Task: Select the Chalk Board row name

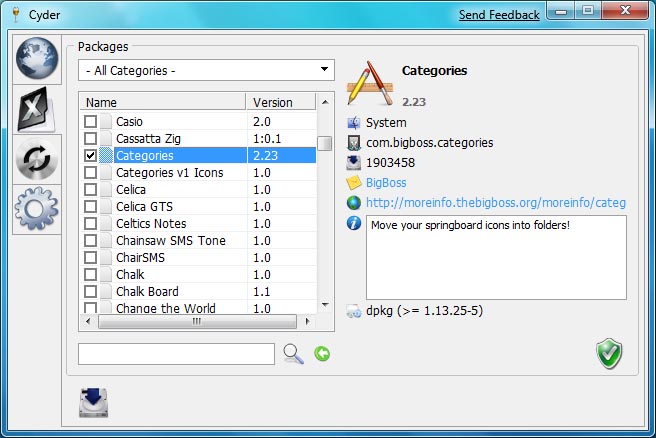Action: 147,292
